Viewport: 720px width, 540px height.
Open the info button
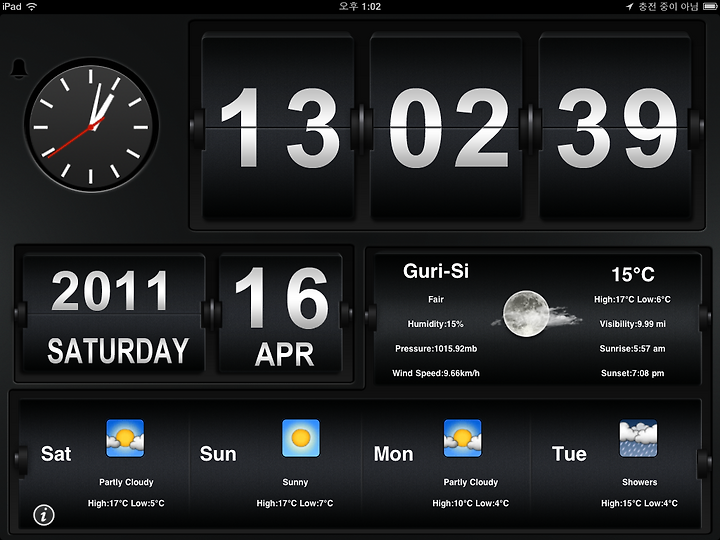[44, 514]
